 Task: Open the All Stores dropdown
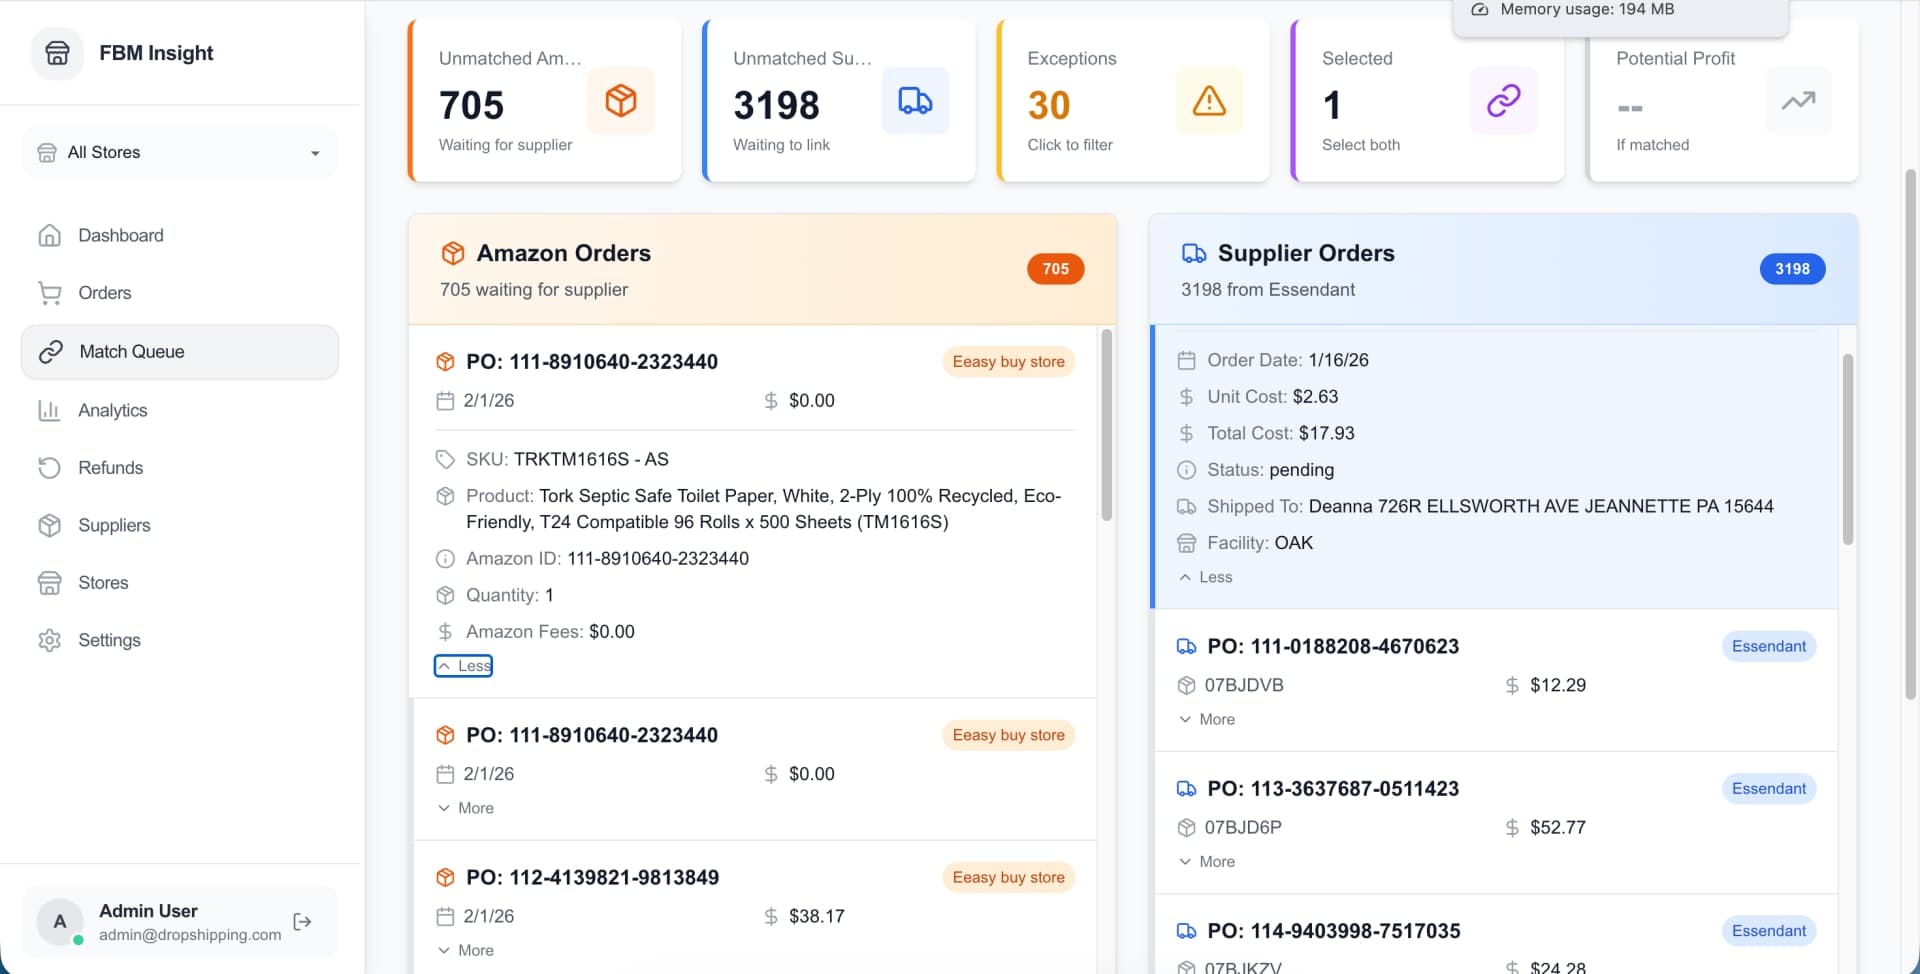pyautogui.click(x=180, y=153)
